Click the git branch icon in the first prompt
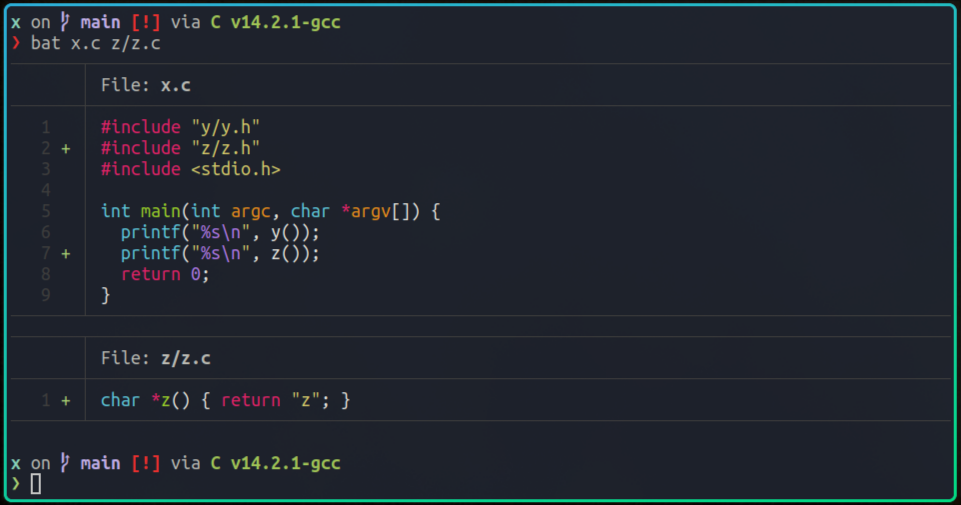961x505 pixels. 65,22
